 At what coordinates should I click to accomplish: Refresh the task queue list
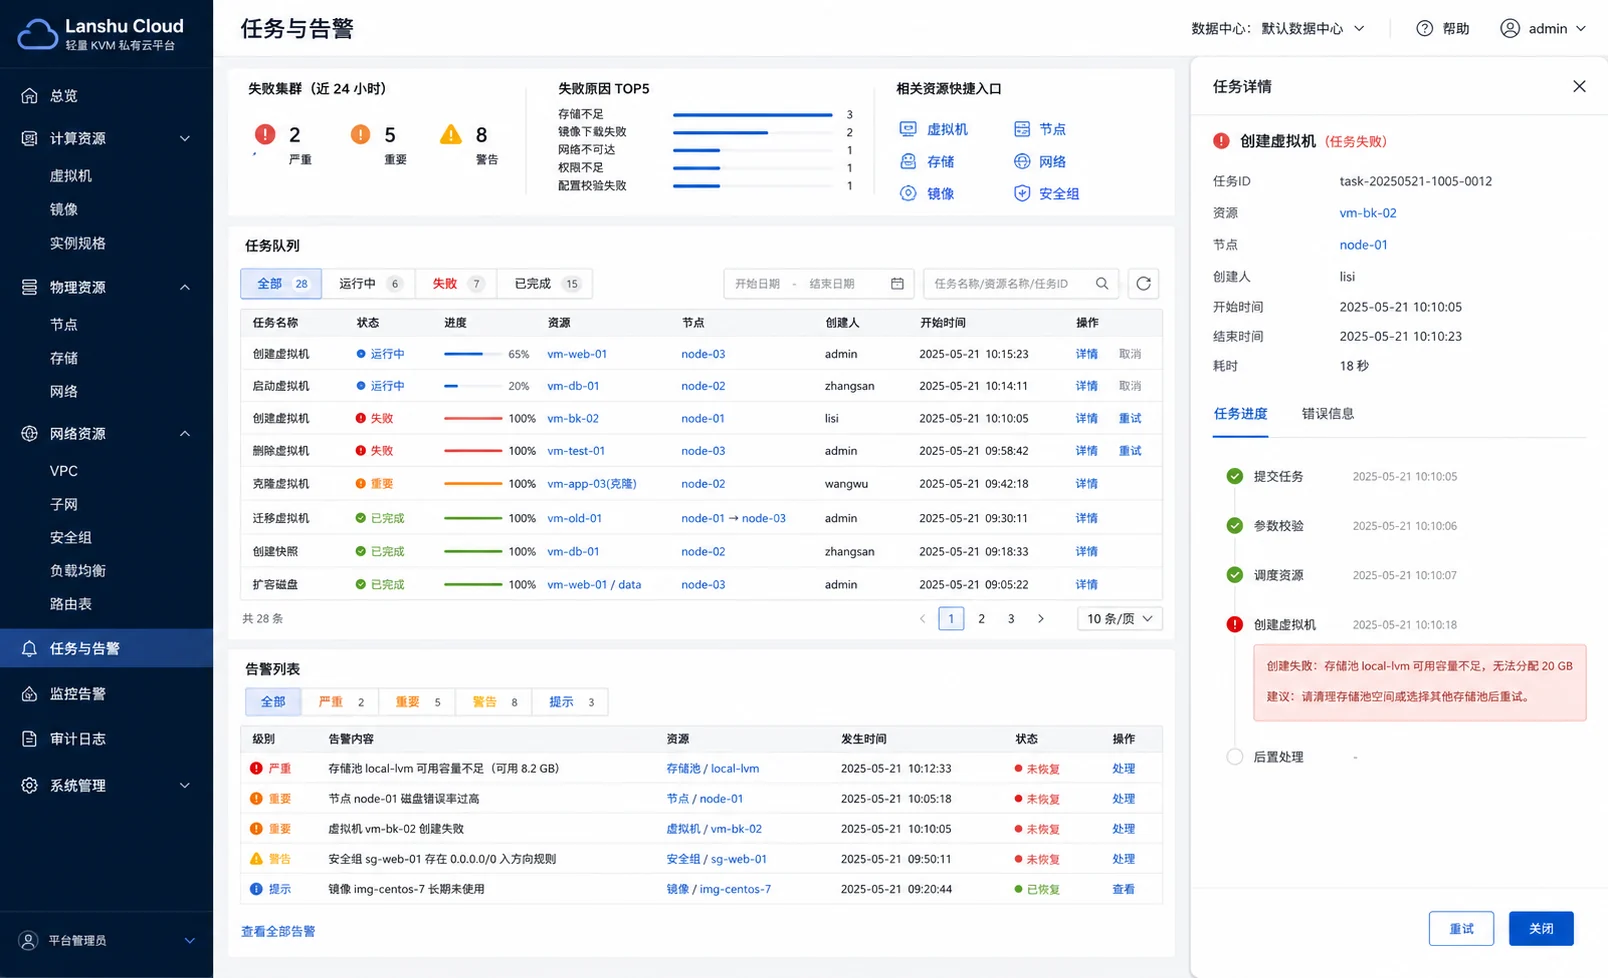point(1144,284)
